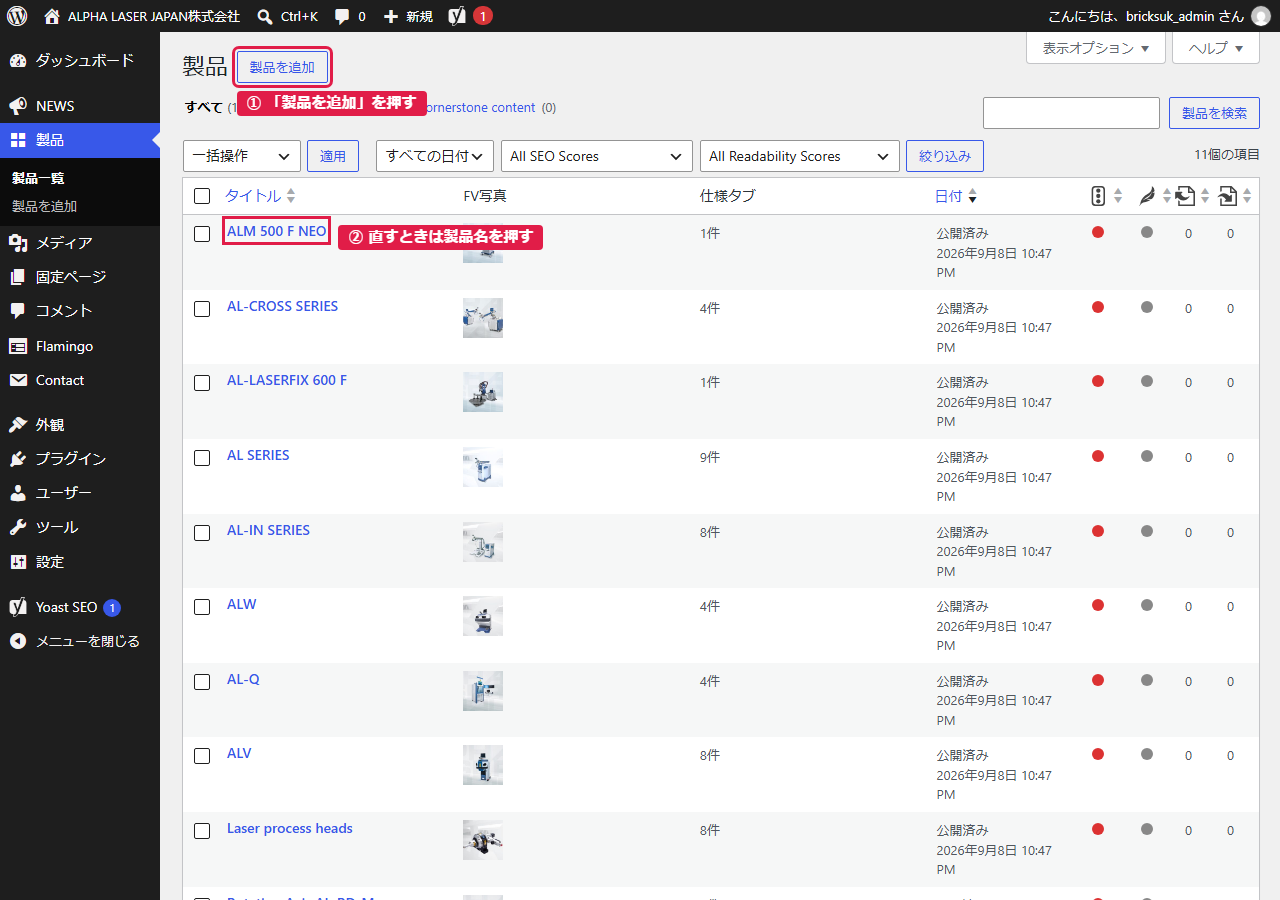This screenshot has width=1280, height=900.
Task: Open the メディア menu label
Action: click(64, 243)
